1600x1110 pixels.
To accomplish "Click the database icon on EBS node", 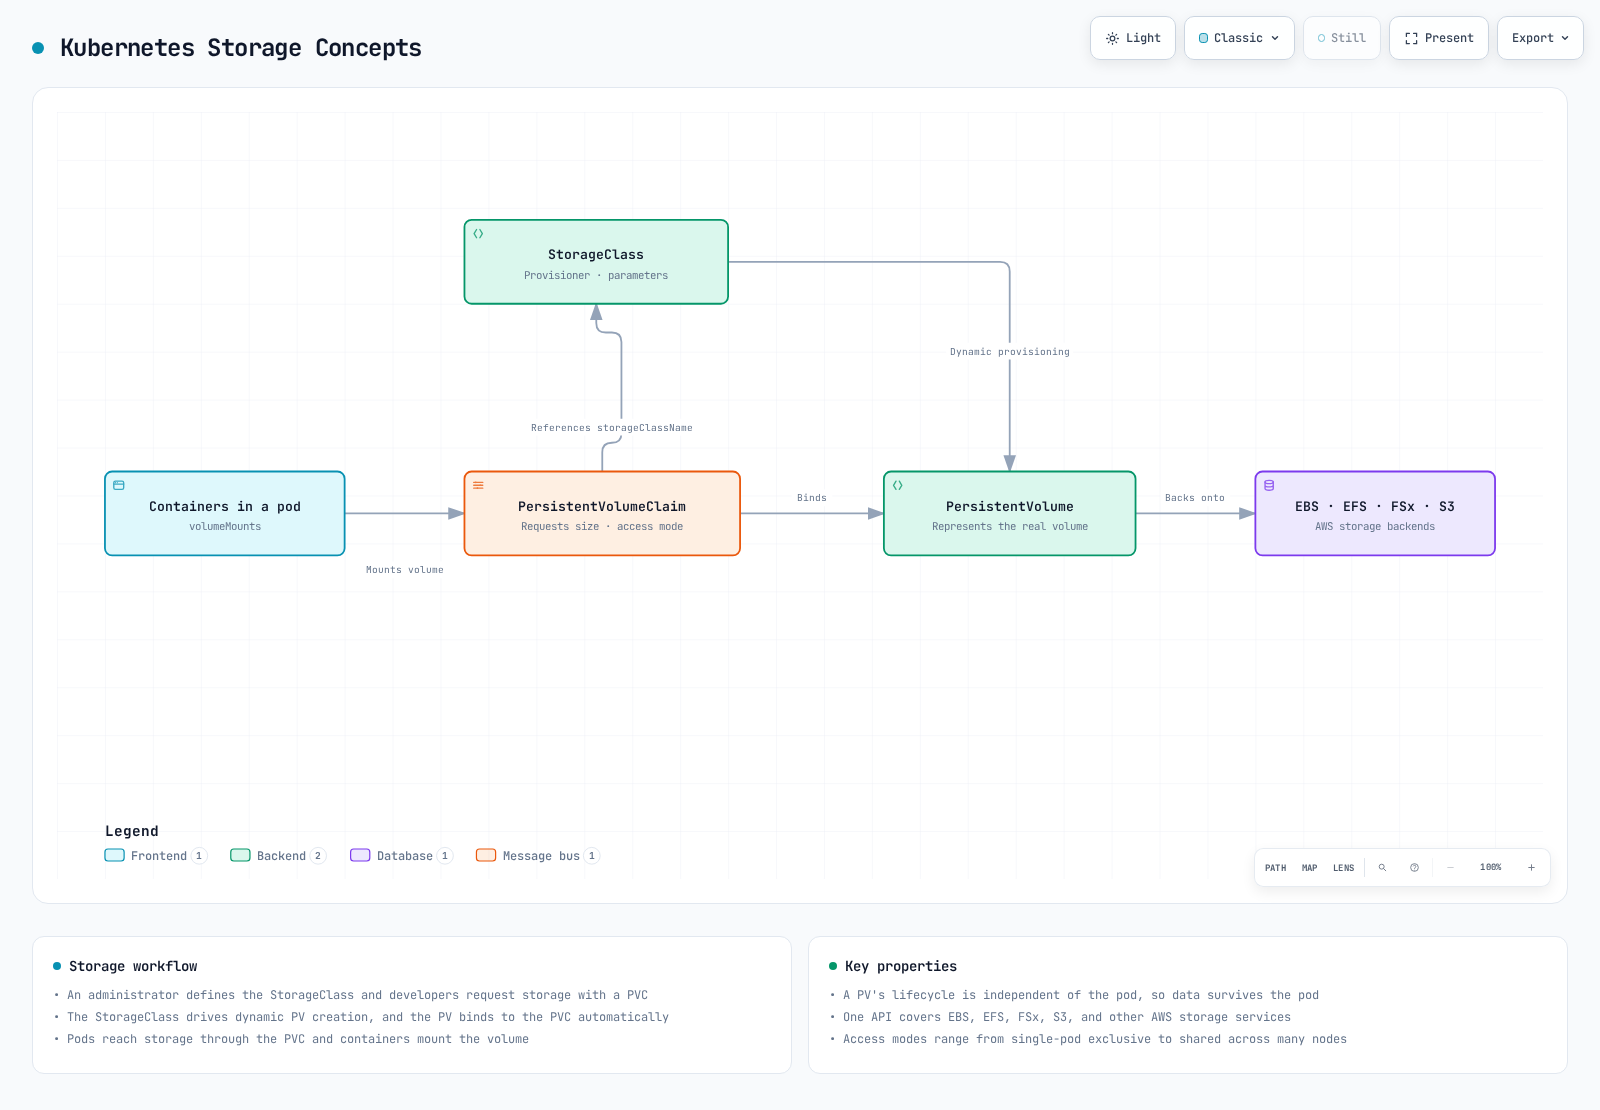I will 1269,486.
